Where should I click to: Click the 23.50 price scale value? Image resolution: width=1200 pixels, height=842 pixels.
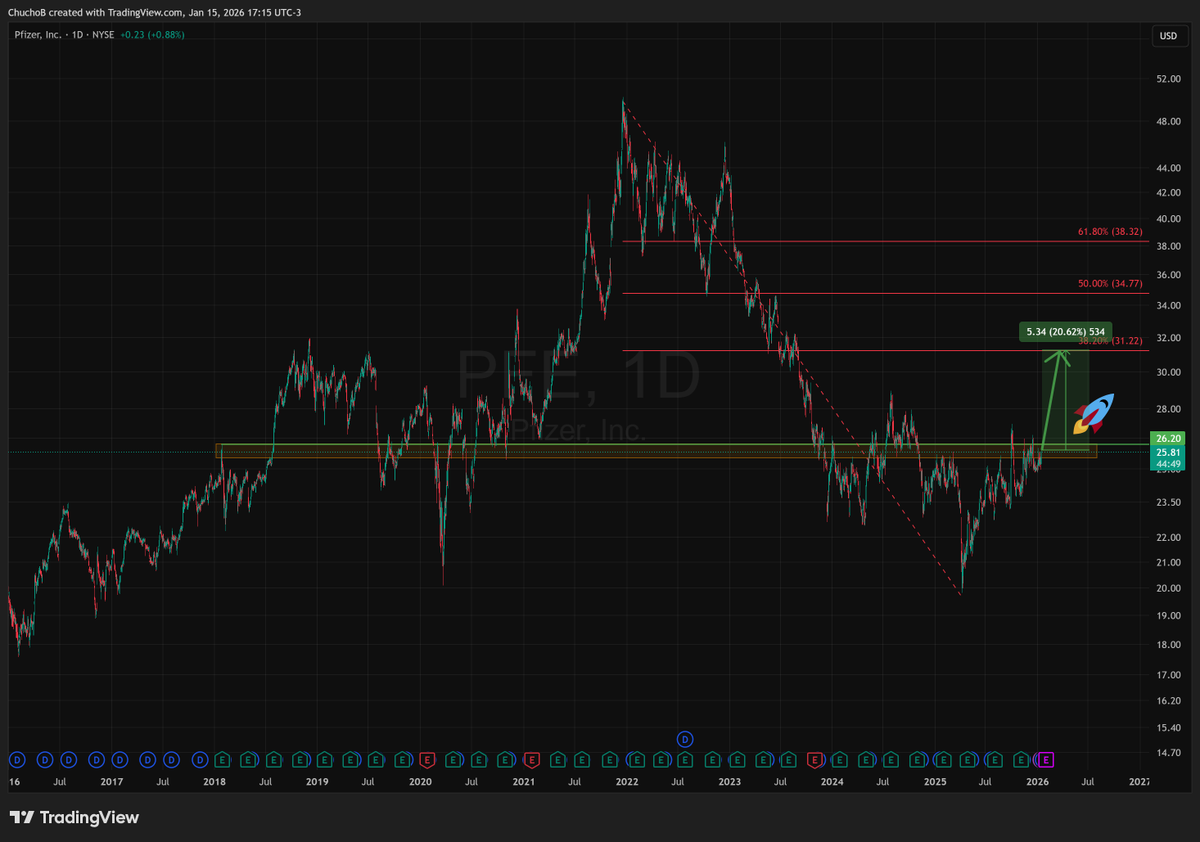tap(1168, 503)
